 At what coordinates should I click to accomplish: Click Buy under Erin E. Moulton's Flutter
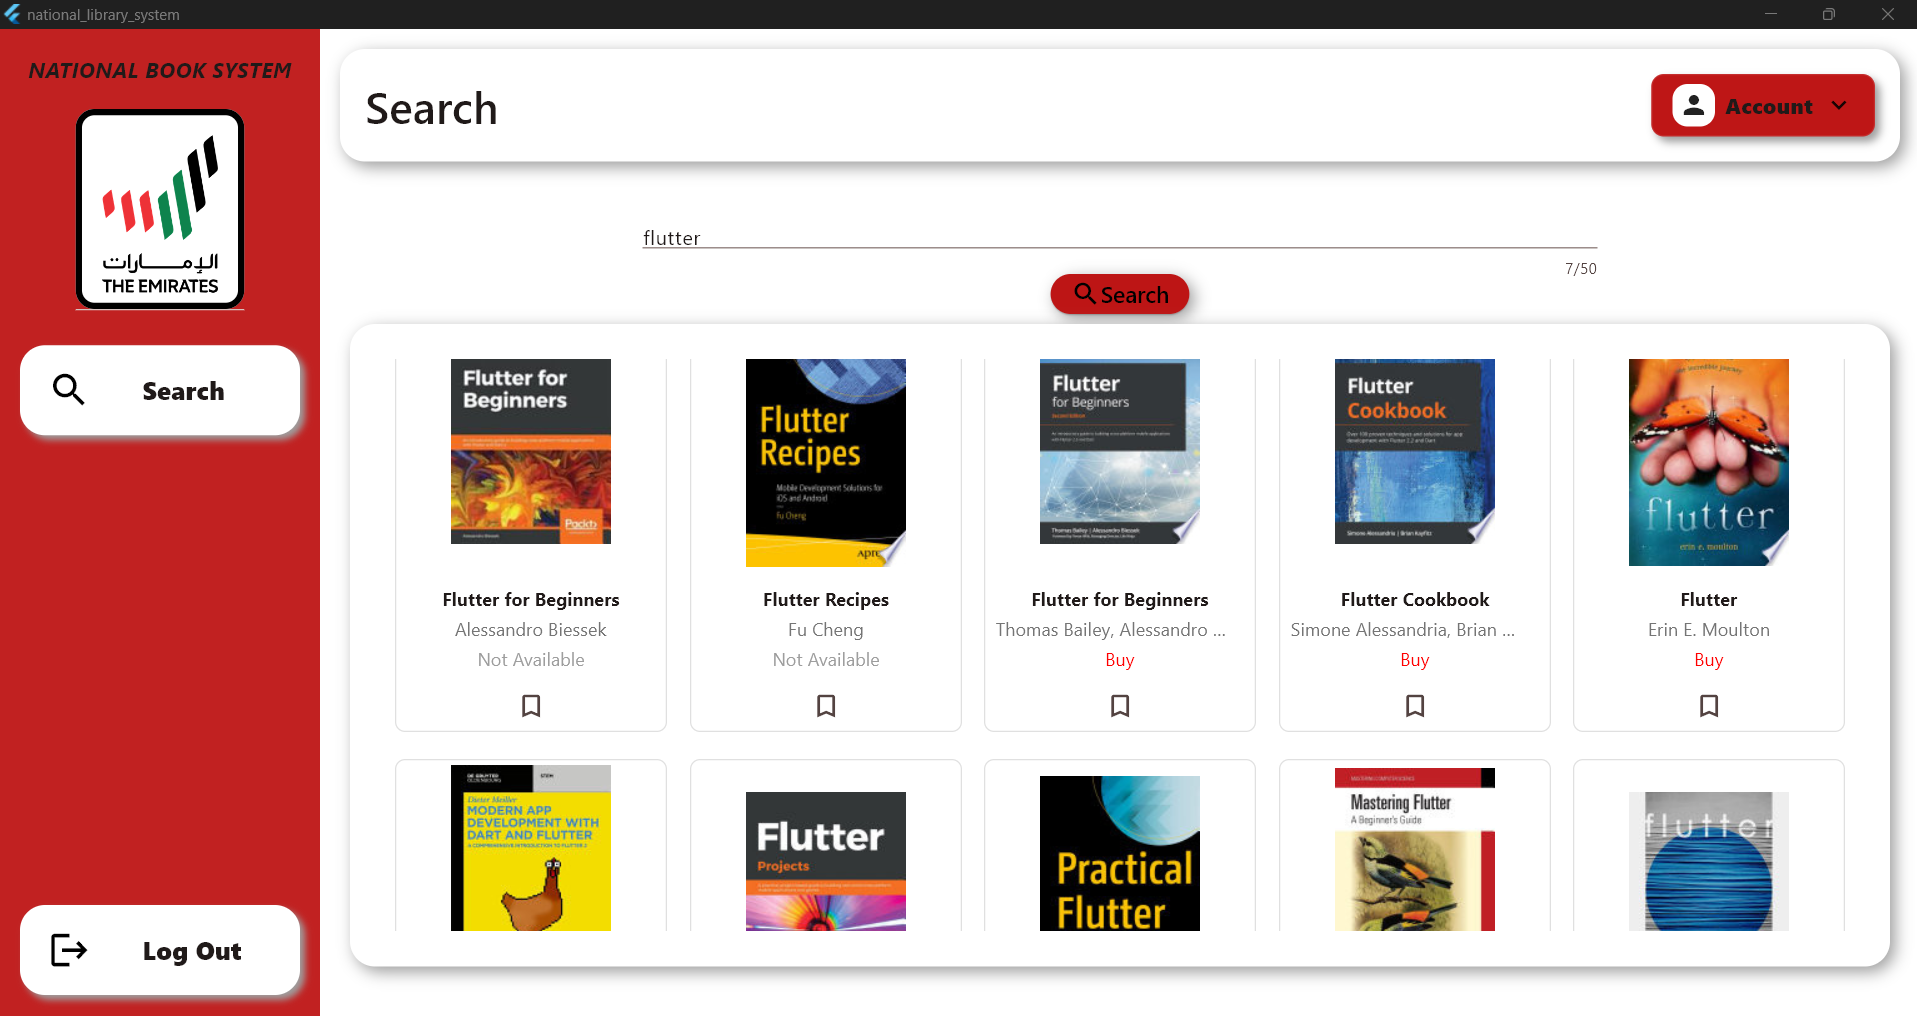[1709, 660]
